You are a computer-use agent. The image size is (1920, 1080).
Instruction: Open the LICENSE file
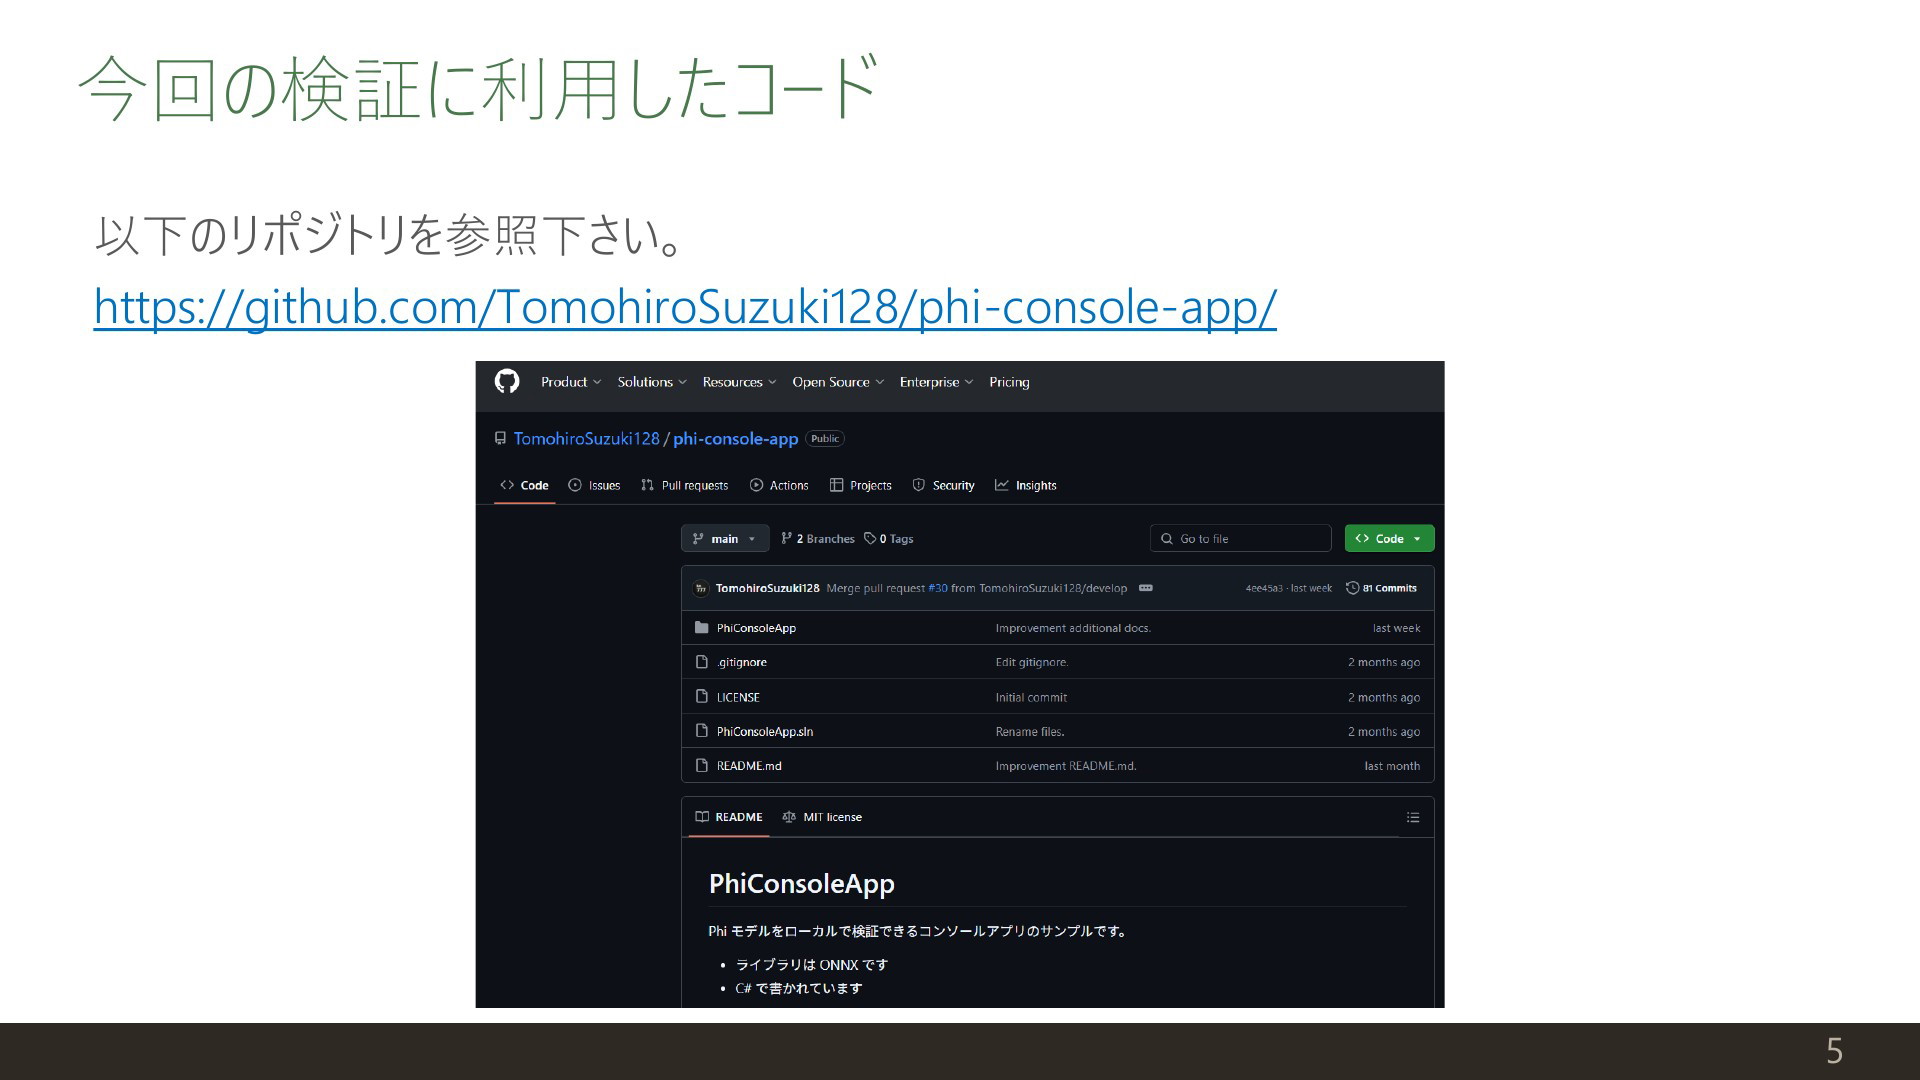coord(738,697)
